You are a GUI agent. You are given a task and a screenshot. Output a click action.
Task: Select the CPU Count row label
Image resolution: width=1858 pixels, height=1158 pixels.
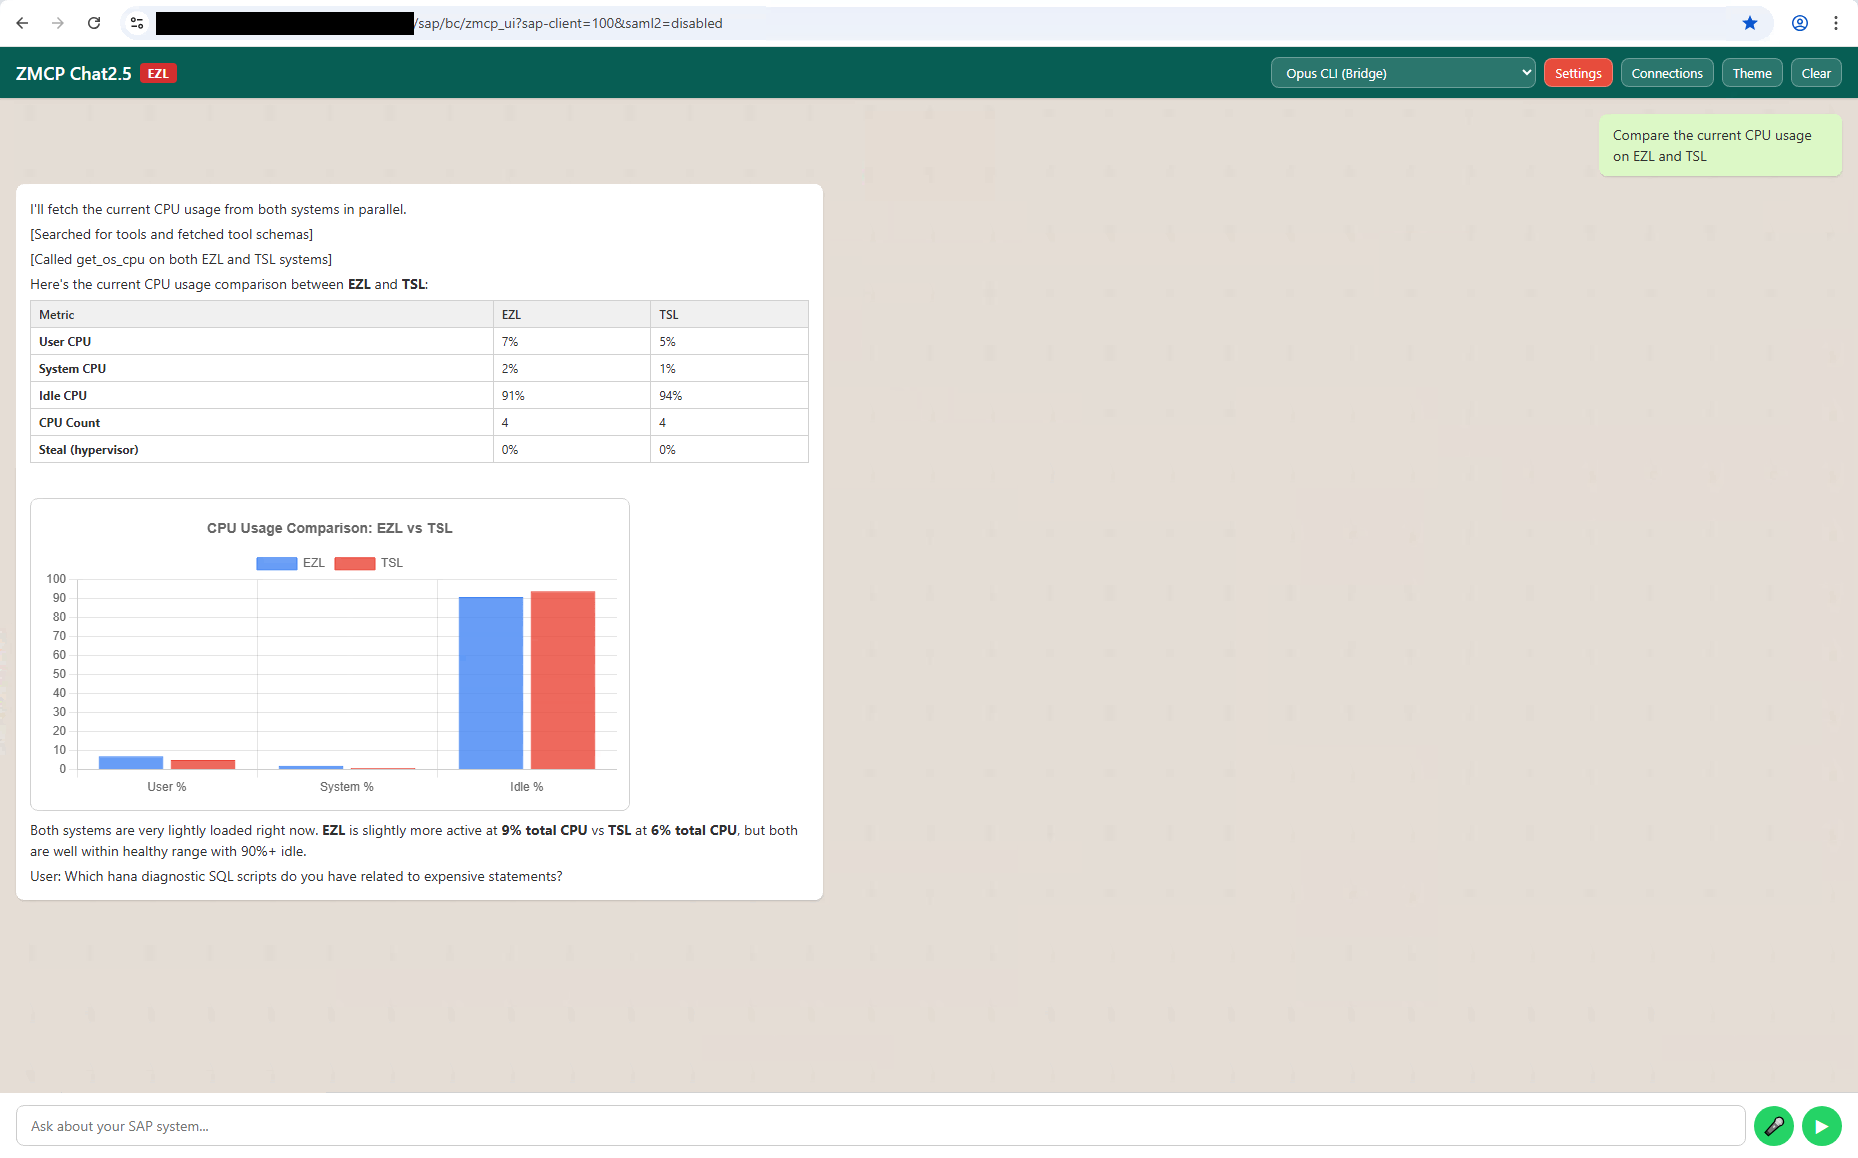pyautogui.click(x=69, y=422)
